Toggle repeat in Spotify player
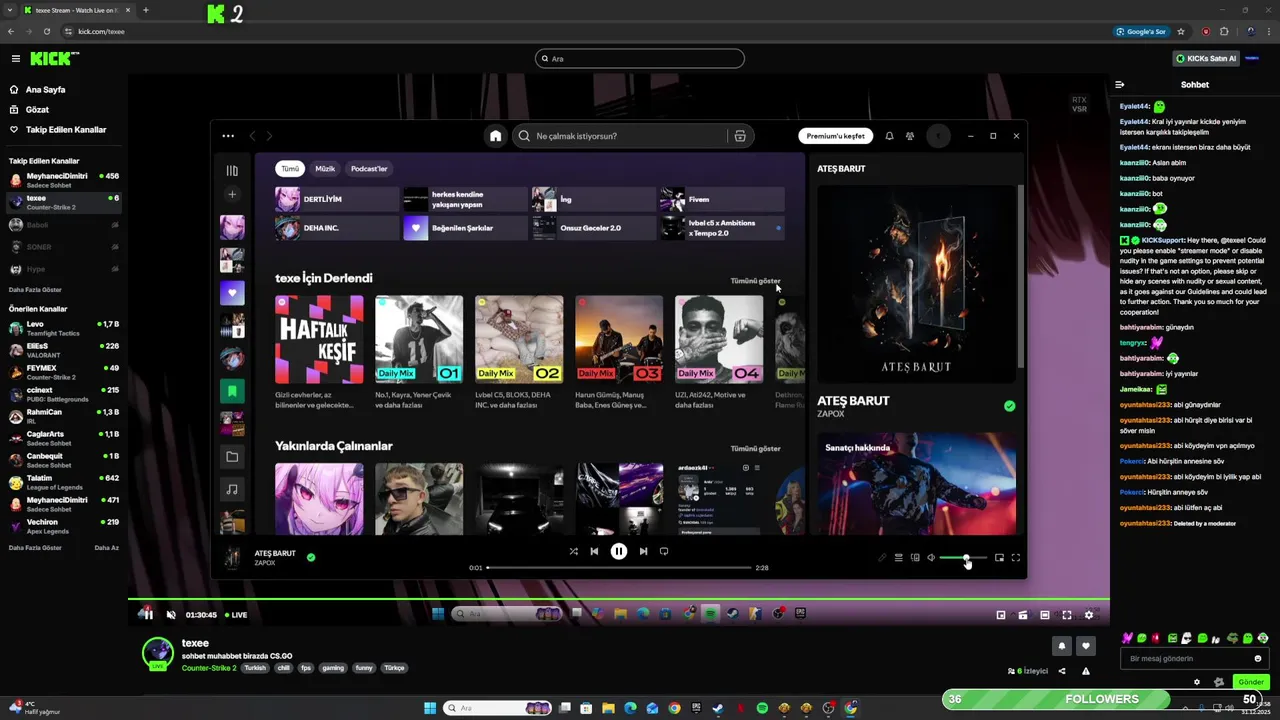 [x=664, y=551]
